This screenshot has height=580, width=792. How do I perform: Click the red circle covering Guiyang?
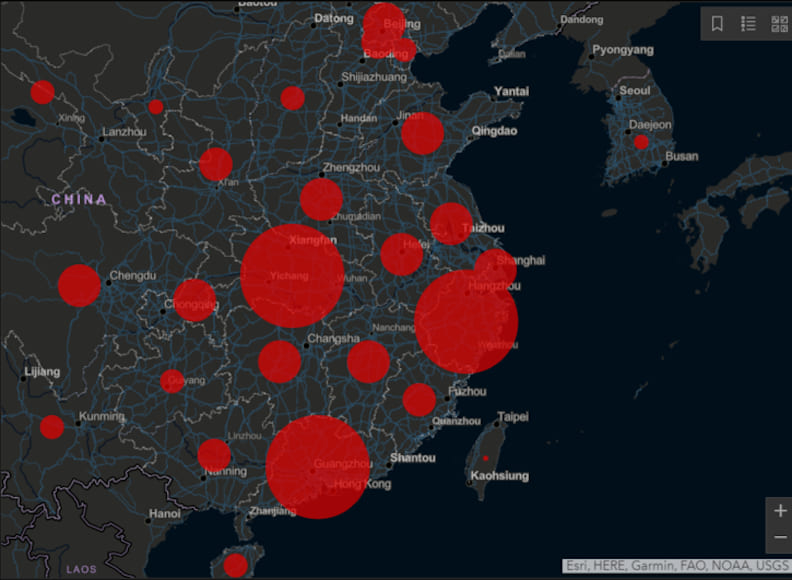click(x=172, y=381)
